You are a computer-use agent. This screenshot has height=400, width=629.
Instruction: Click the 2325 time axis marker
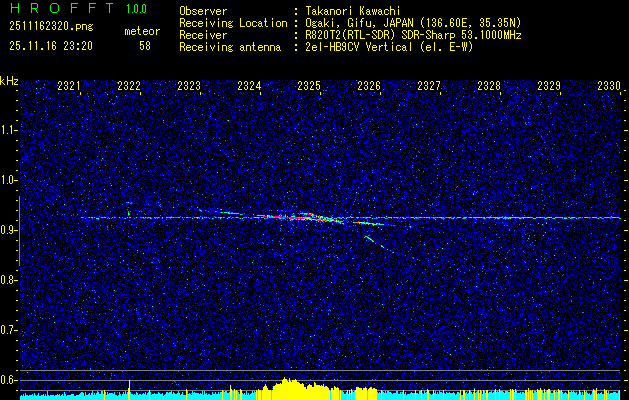[x=309, y=85]
